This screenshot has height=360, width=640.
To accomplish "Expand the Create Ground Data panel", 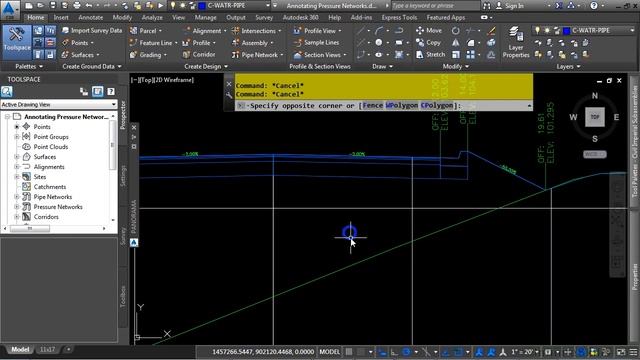I will pos(92,67).
